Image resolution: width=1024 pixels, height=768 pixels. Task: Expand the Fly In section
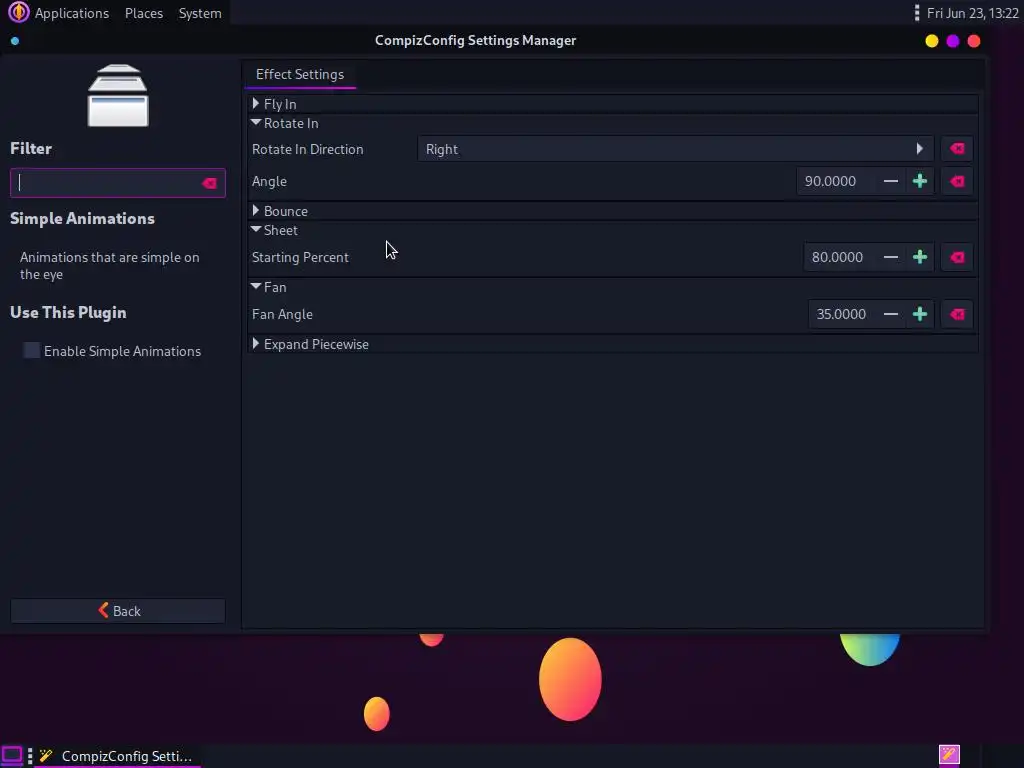coord(256,104)
